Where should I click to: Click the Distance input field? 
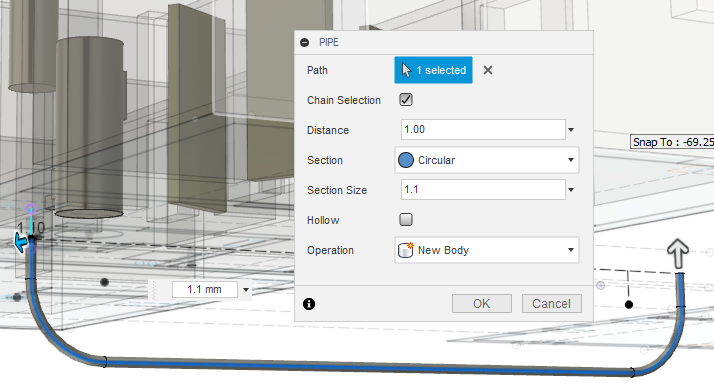pyautogui.click(x=483, y=130)
